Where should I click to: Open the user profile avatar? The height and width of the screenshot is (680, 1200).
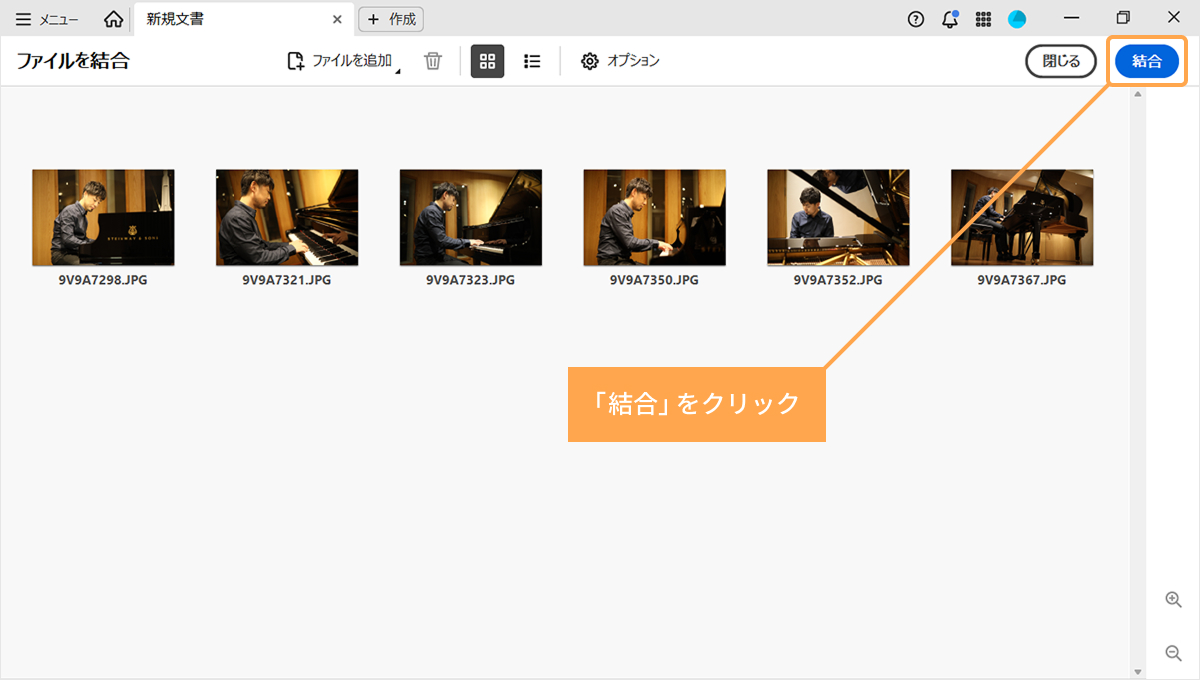pyautogui.click(x=1017, y=19)
